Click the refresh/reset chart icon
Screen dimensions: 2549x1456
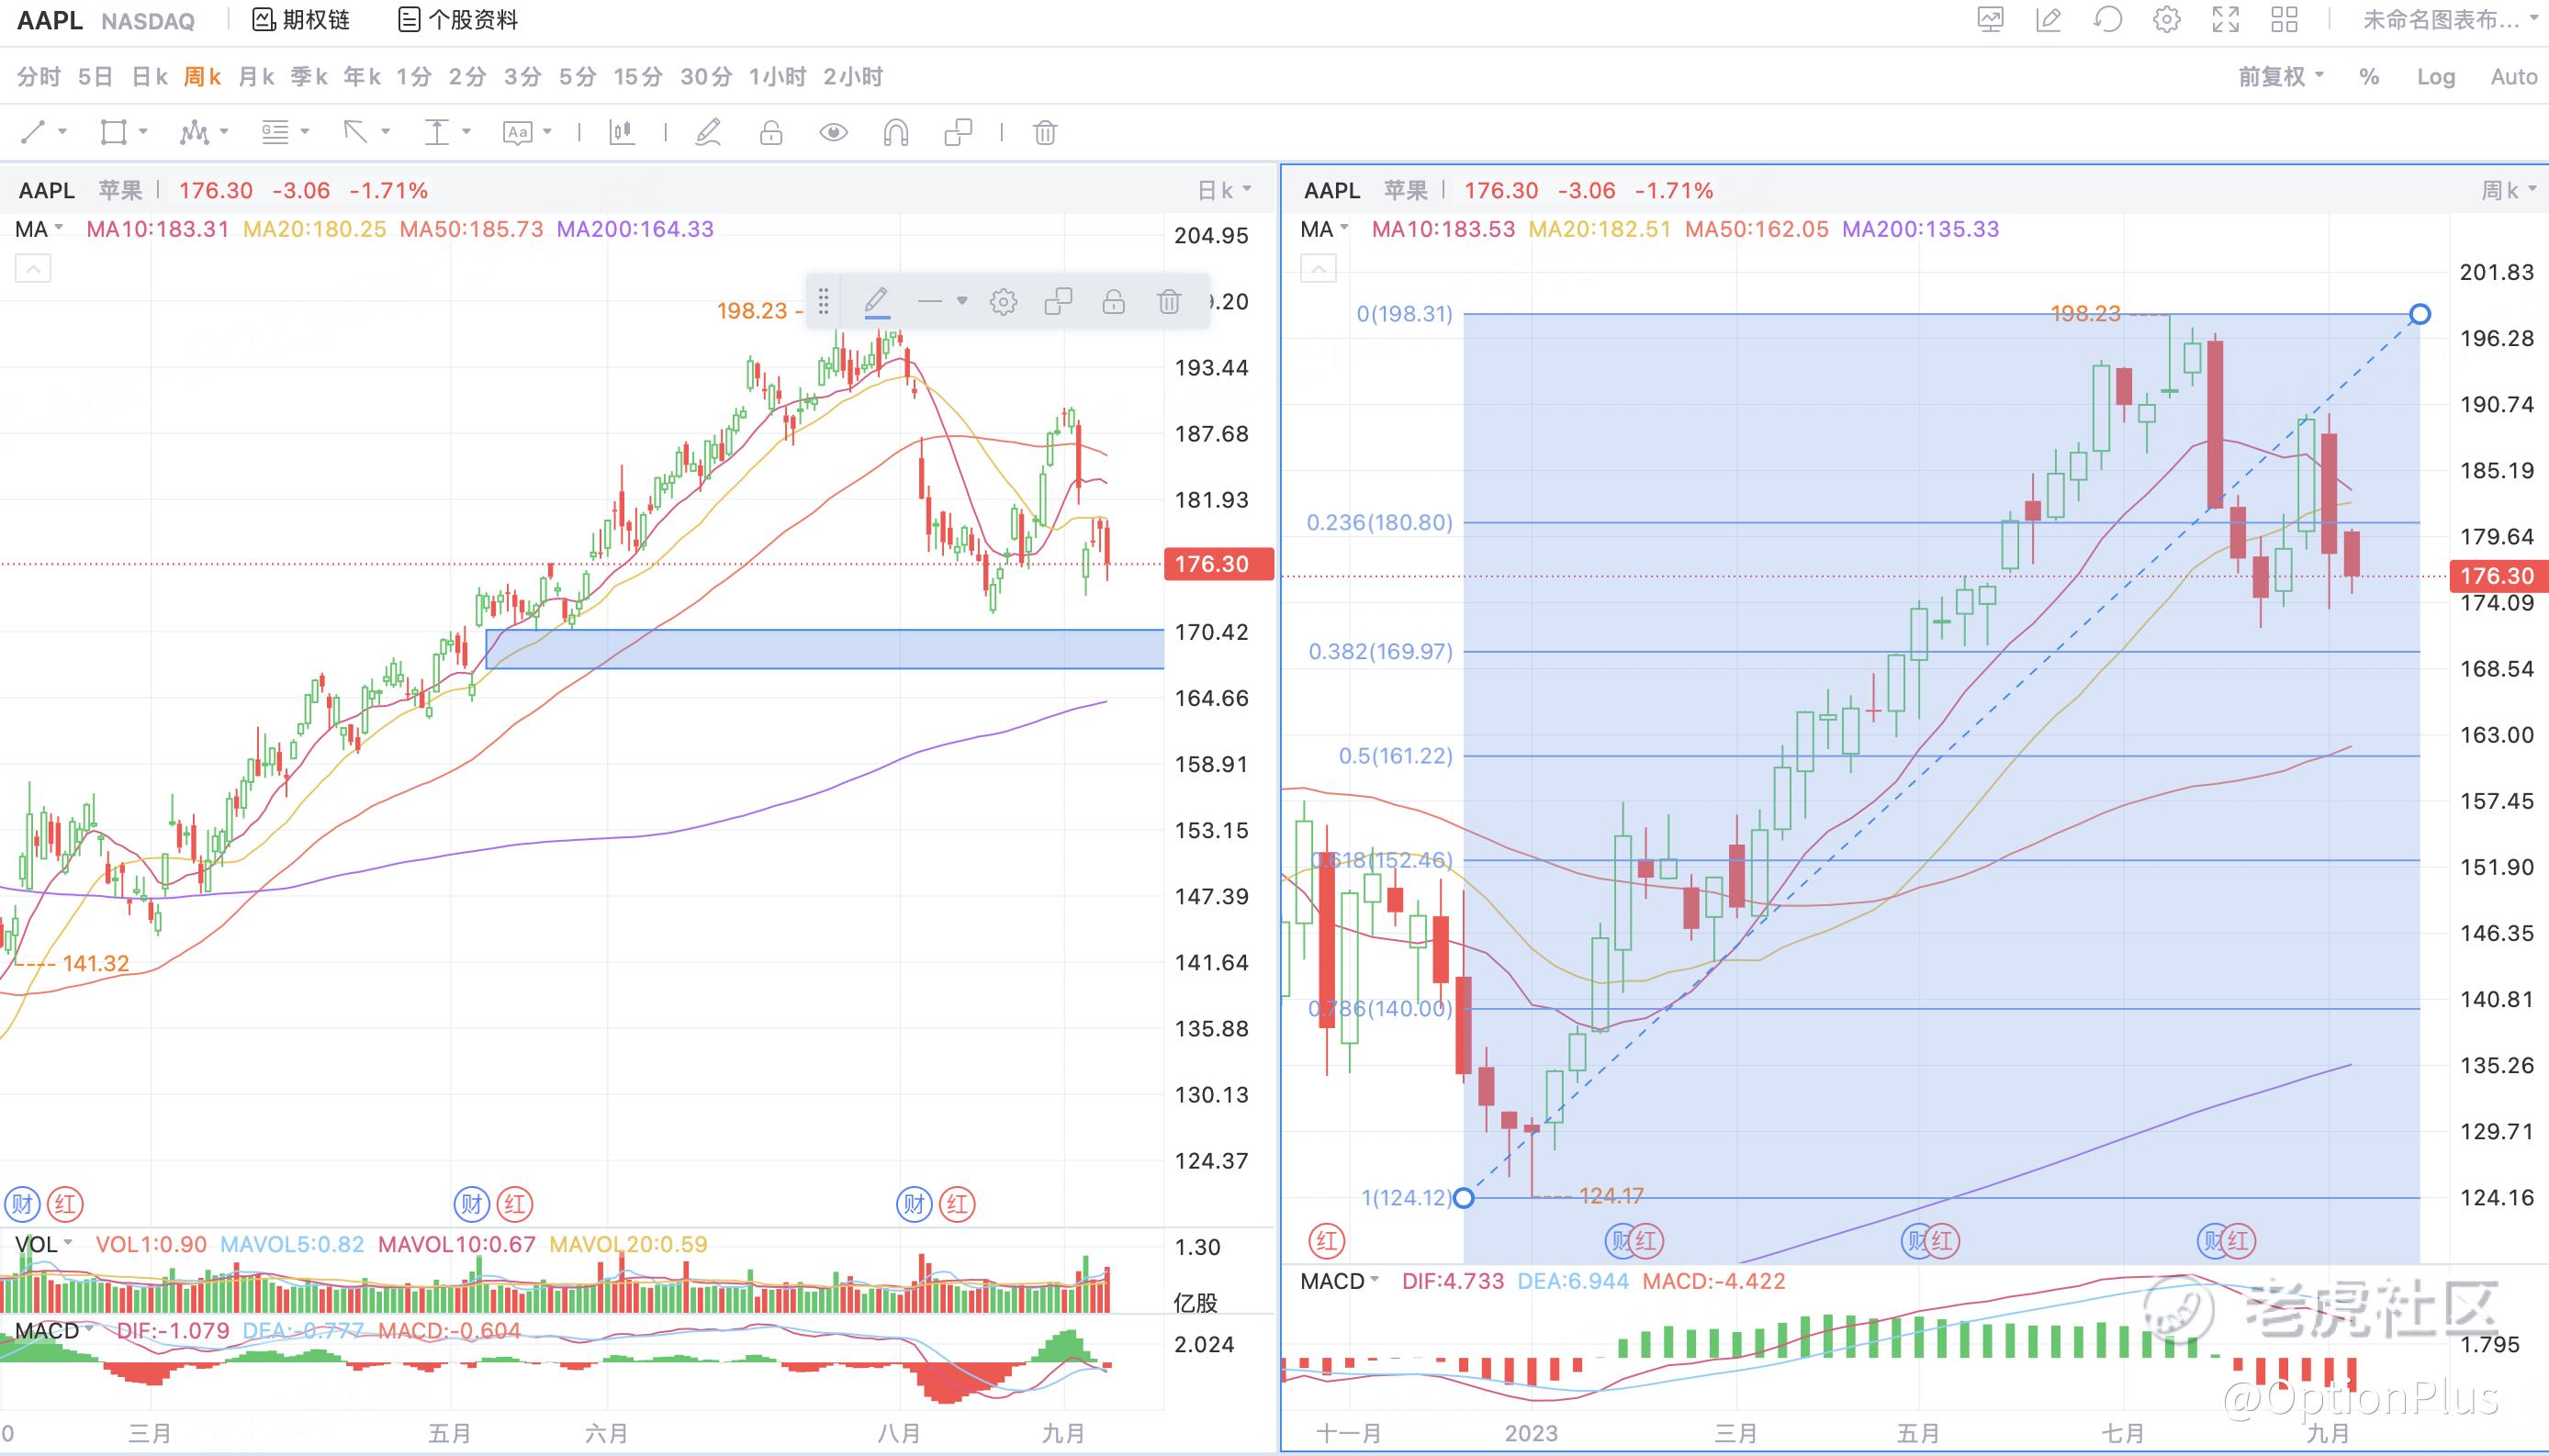point(2107,19)
